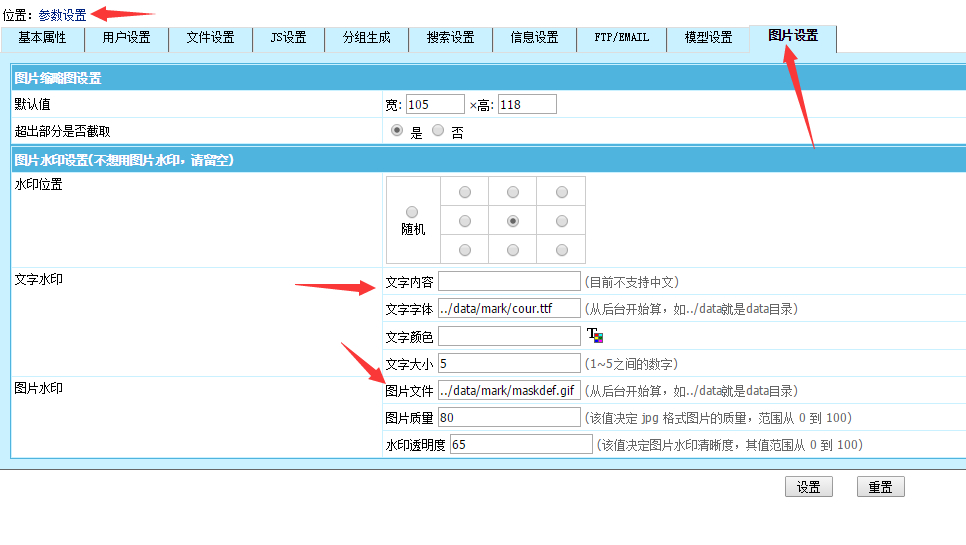Switch to 搜索设置 tab
This screenshot has height=545, width=966.
pos(450,38)
